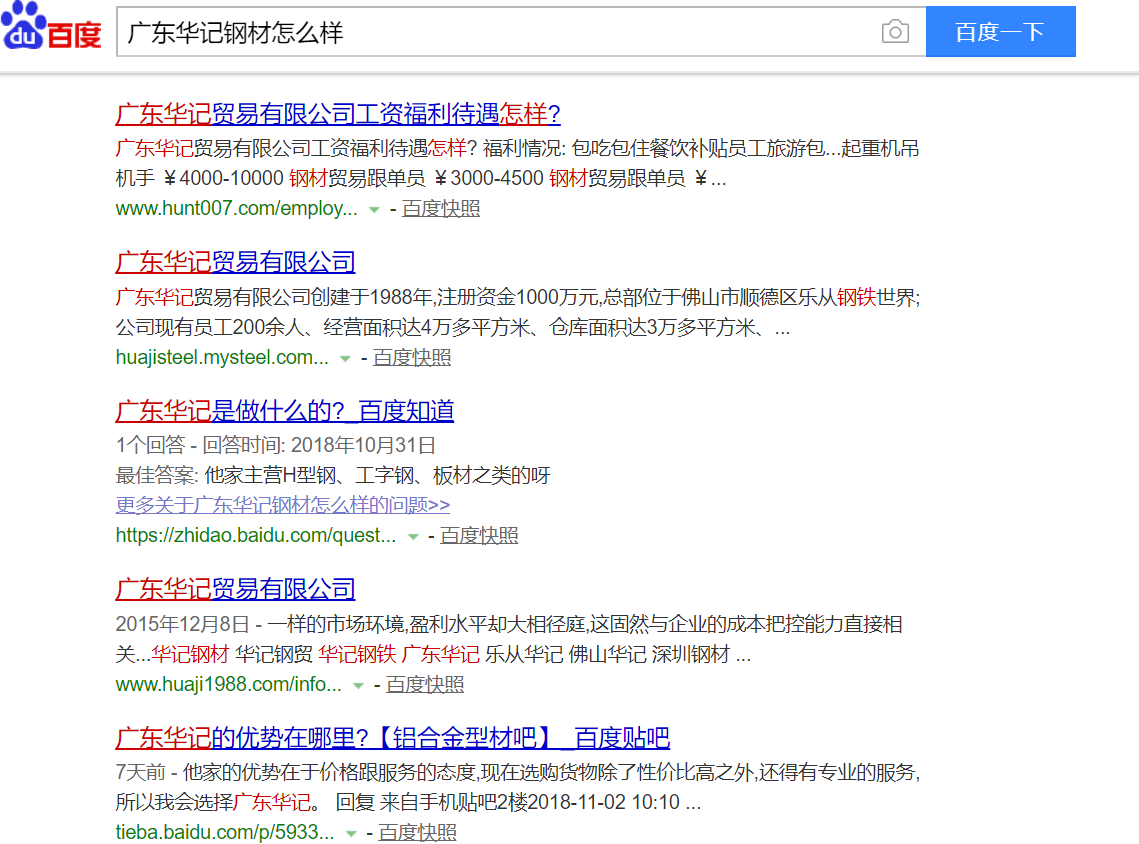Viewport: 1139px width, 844px height.
Task: Open 百度快照 for tieba.baidu.com result
Action: pyautogui.click(x=418, y=833)
